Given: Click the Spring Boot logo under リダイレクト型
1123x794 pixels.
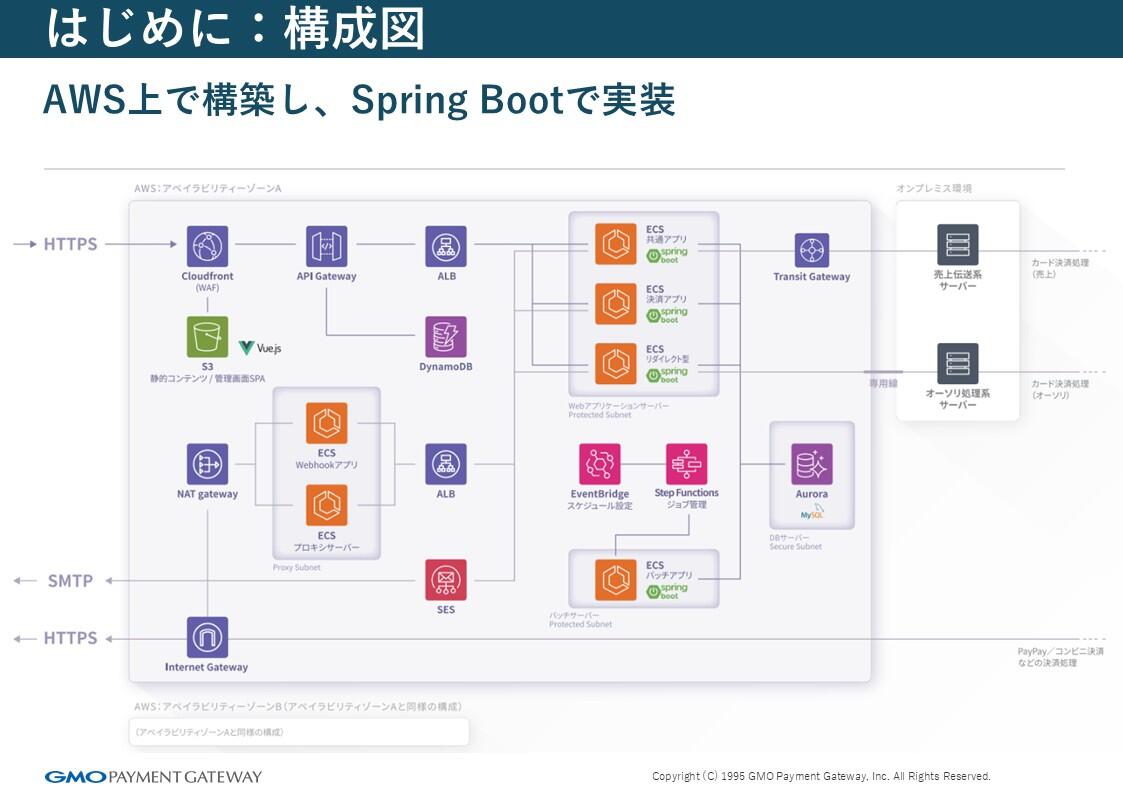Looking at the screenshot, I should 667,375.
